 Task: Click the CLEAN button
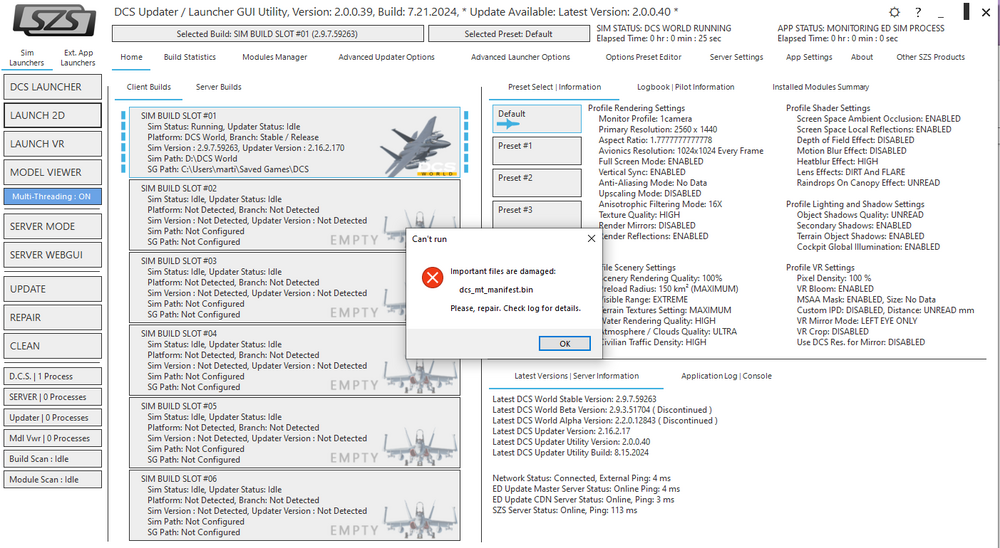click(x=52, y=346)
